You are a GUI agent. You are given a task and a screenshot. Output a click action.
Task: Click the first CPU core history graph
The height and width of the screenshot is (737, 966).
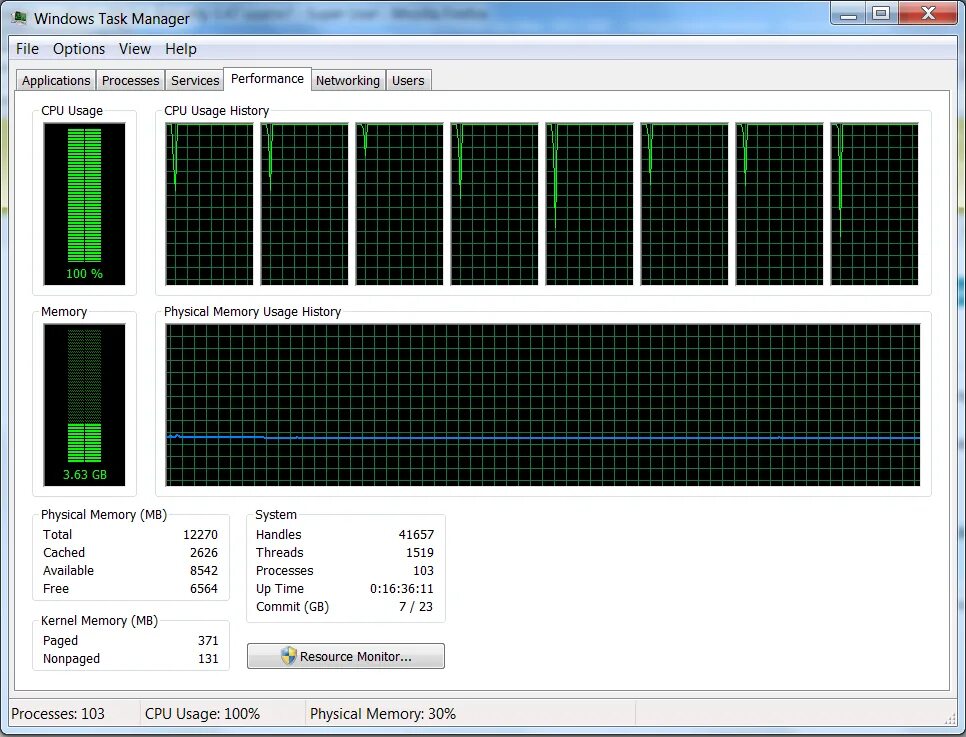click(209, 204)
